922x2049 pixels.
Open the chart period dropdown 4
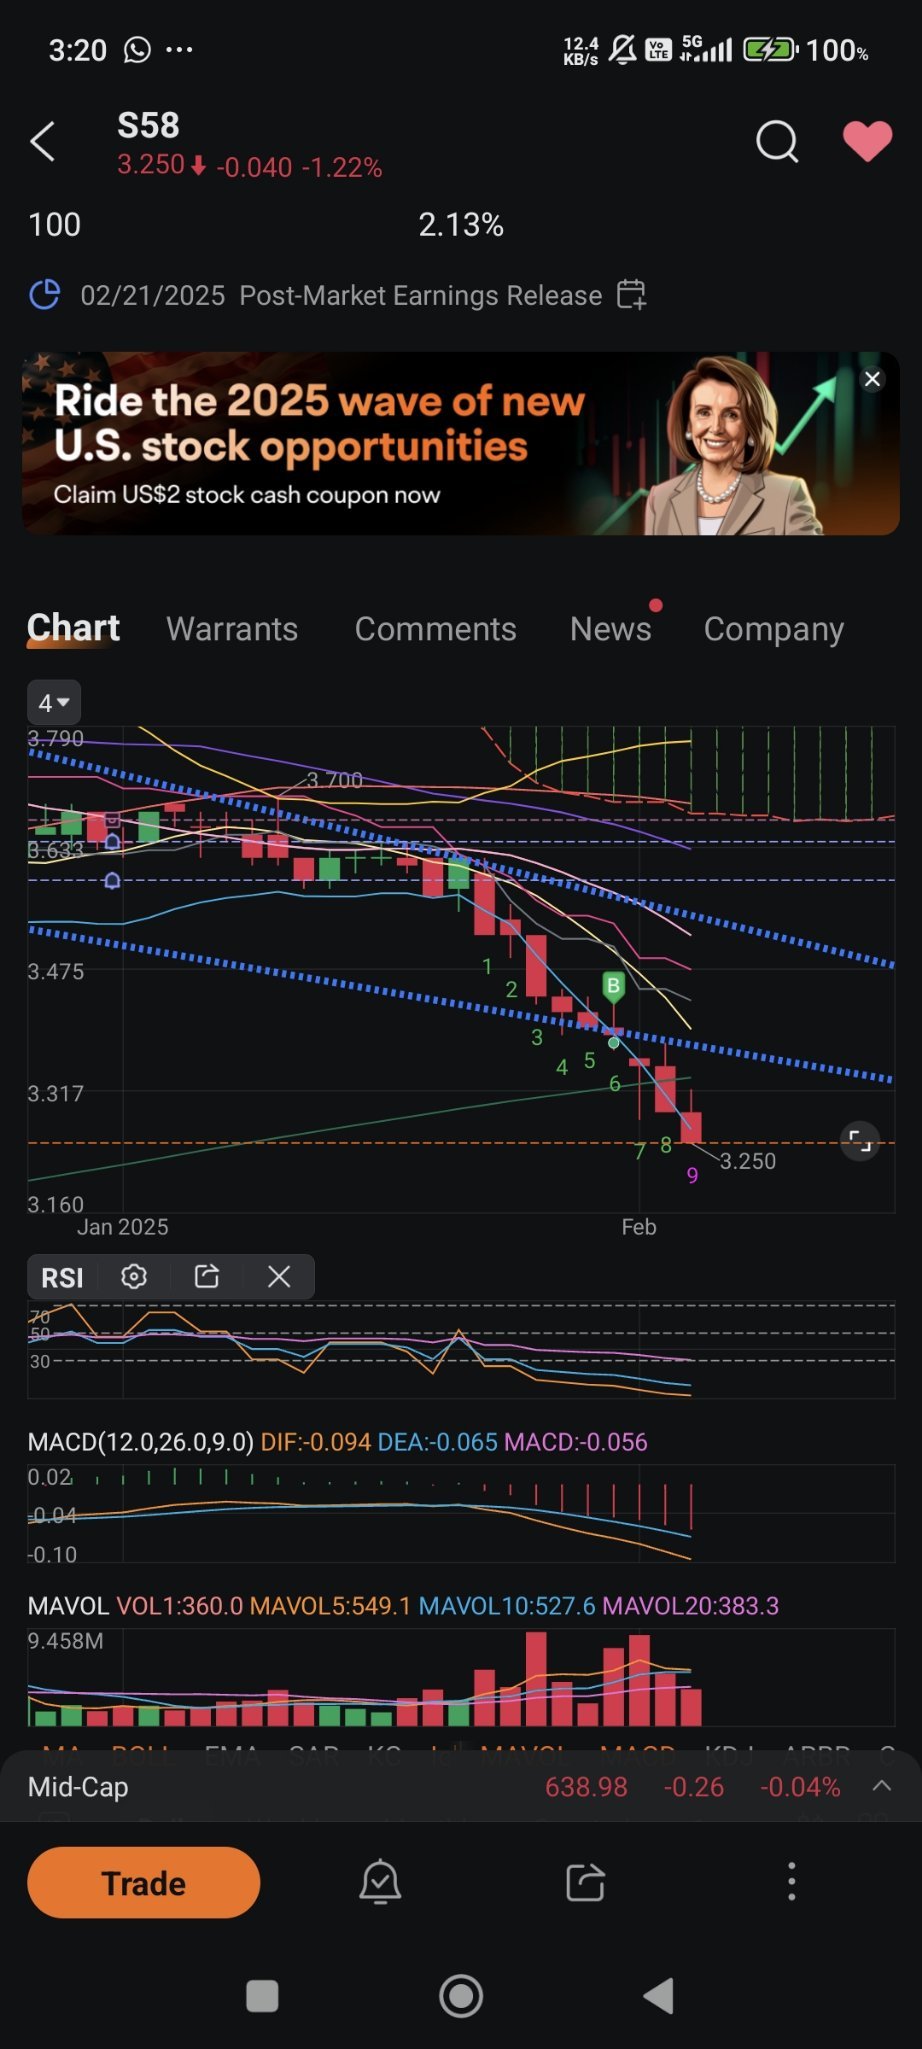54,703
